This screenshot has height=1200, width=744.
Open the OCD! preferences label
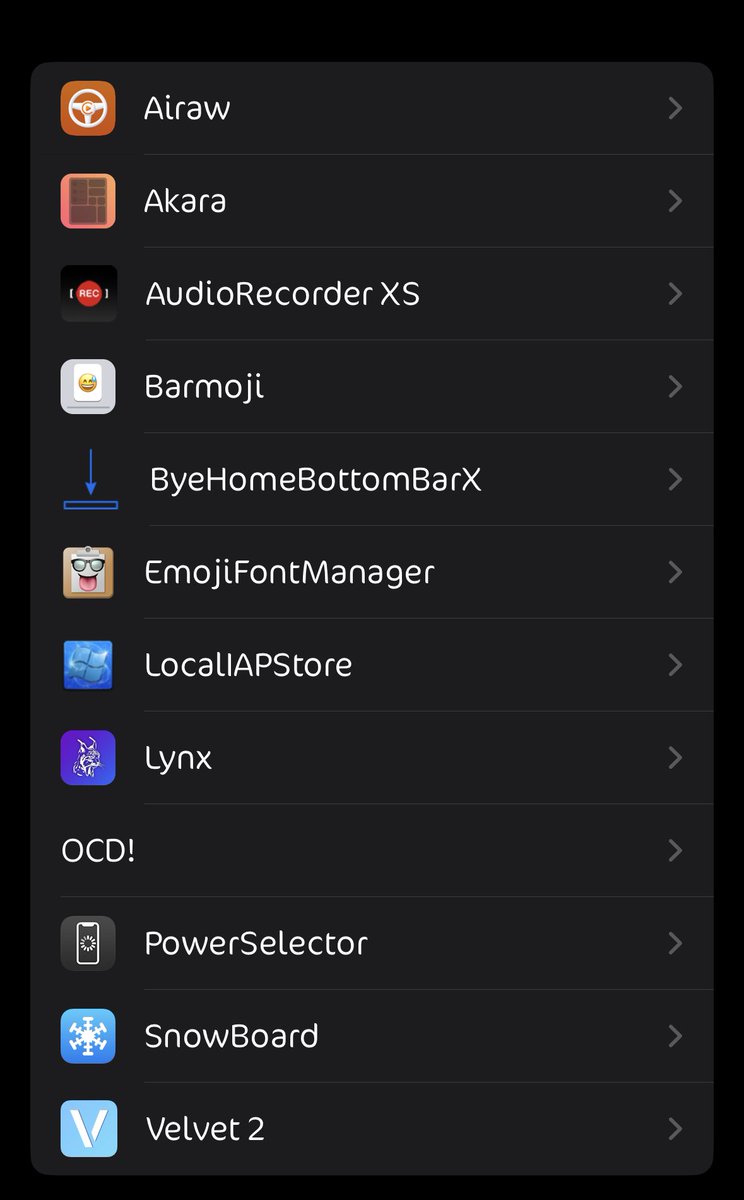click(x=98, y=851)
